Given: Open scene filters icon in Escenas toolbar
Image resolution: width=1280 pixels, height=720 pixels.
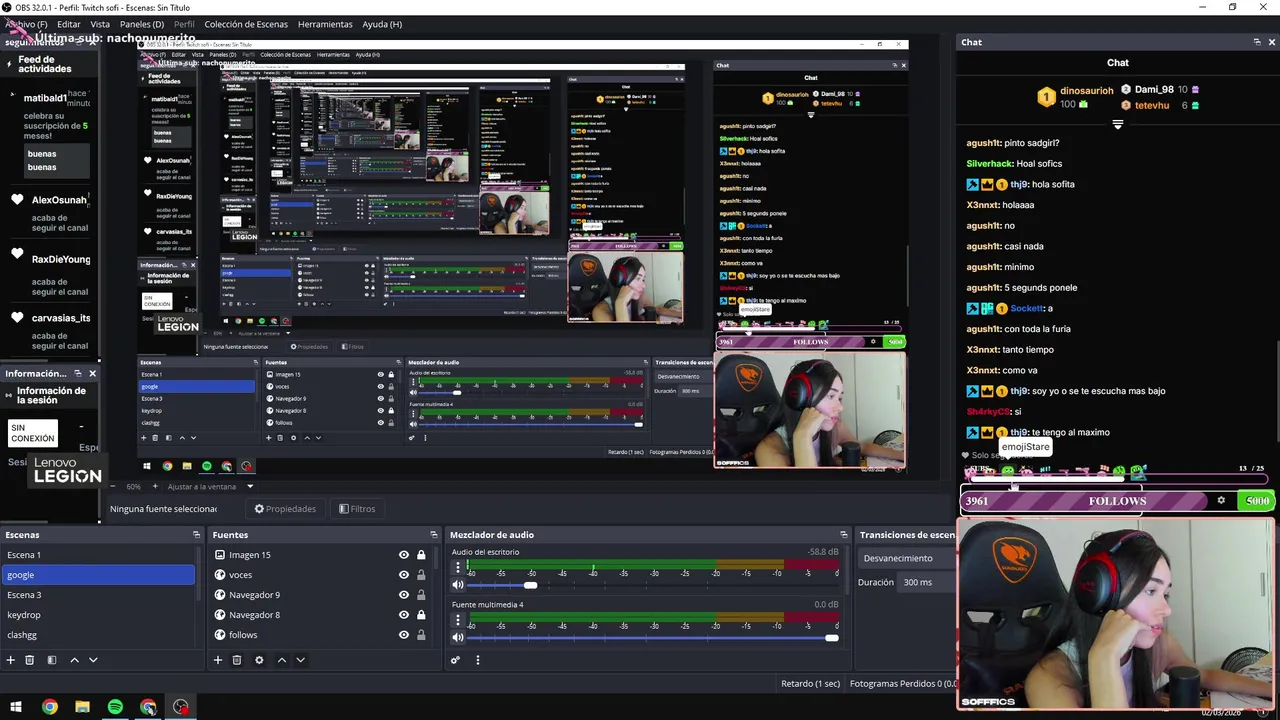Looking at the screenshot, I should coord(52,660).
